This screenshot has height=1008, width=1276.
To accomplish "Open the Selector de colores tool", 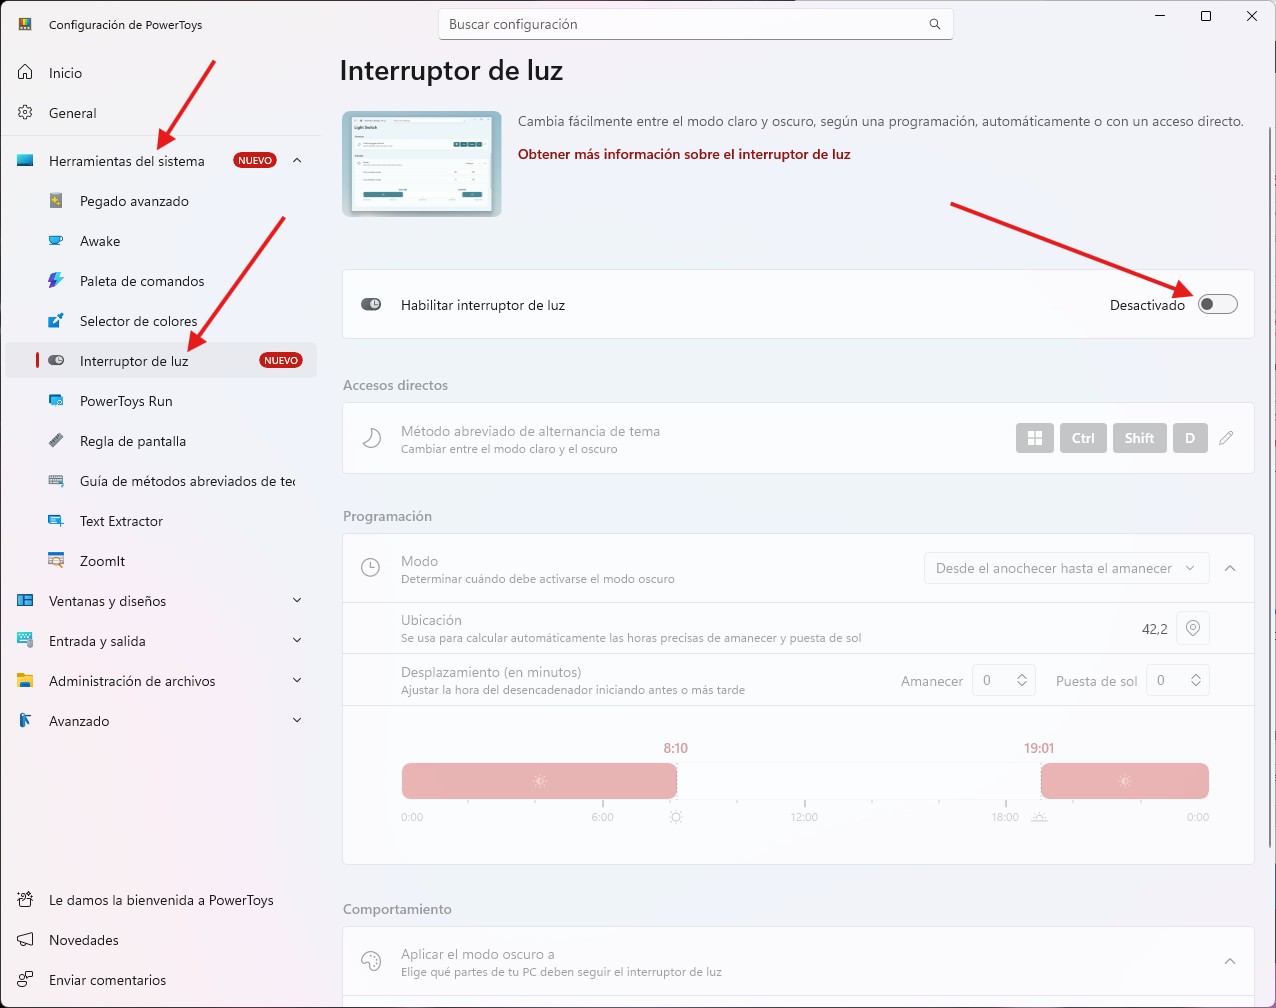I will click(x=160, y=321).
